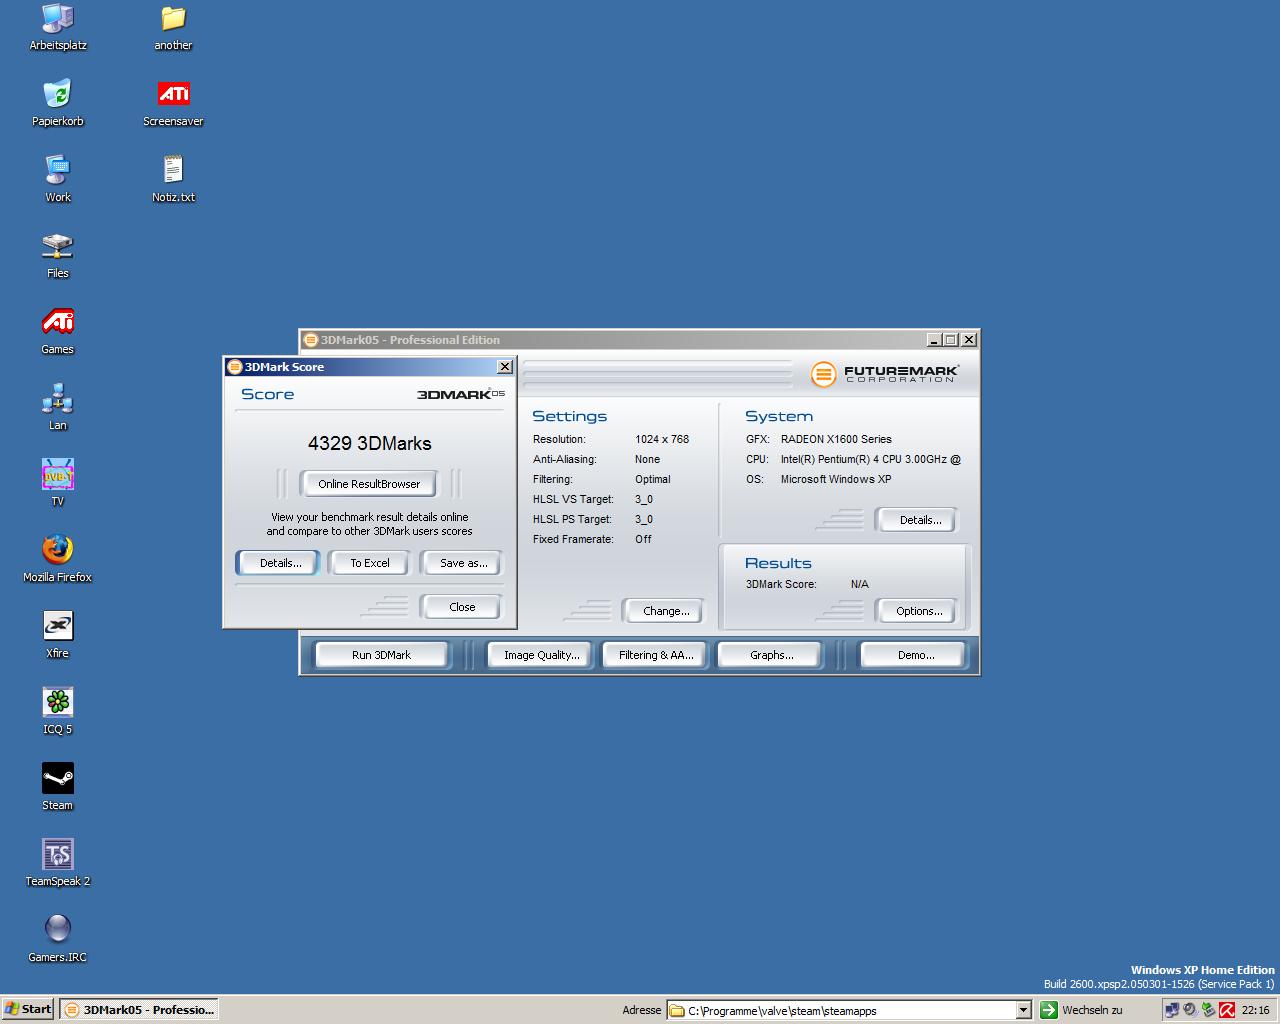The width and height of the screenshot is (1280, 1024).
Task: Click the speaker volume tray icon
Action: tap(1190, 1010)
